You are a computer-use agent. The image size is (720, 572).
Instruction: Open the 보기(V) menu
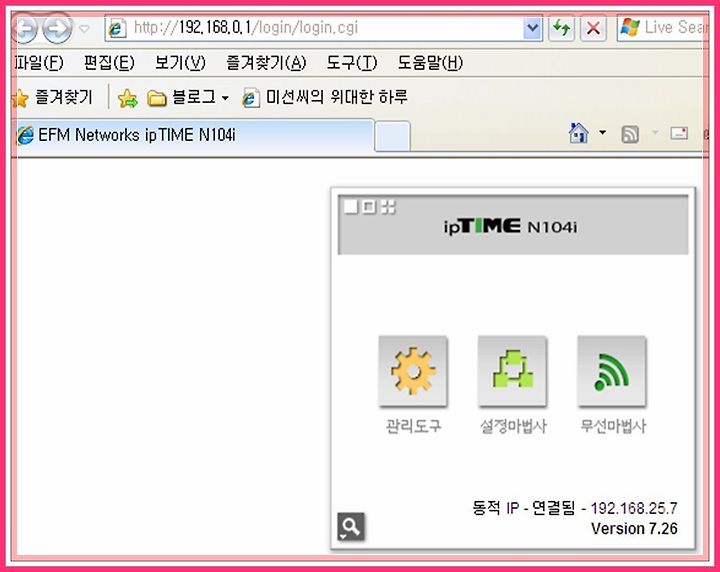180,63
